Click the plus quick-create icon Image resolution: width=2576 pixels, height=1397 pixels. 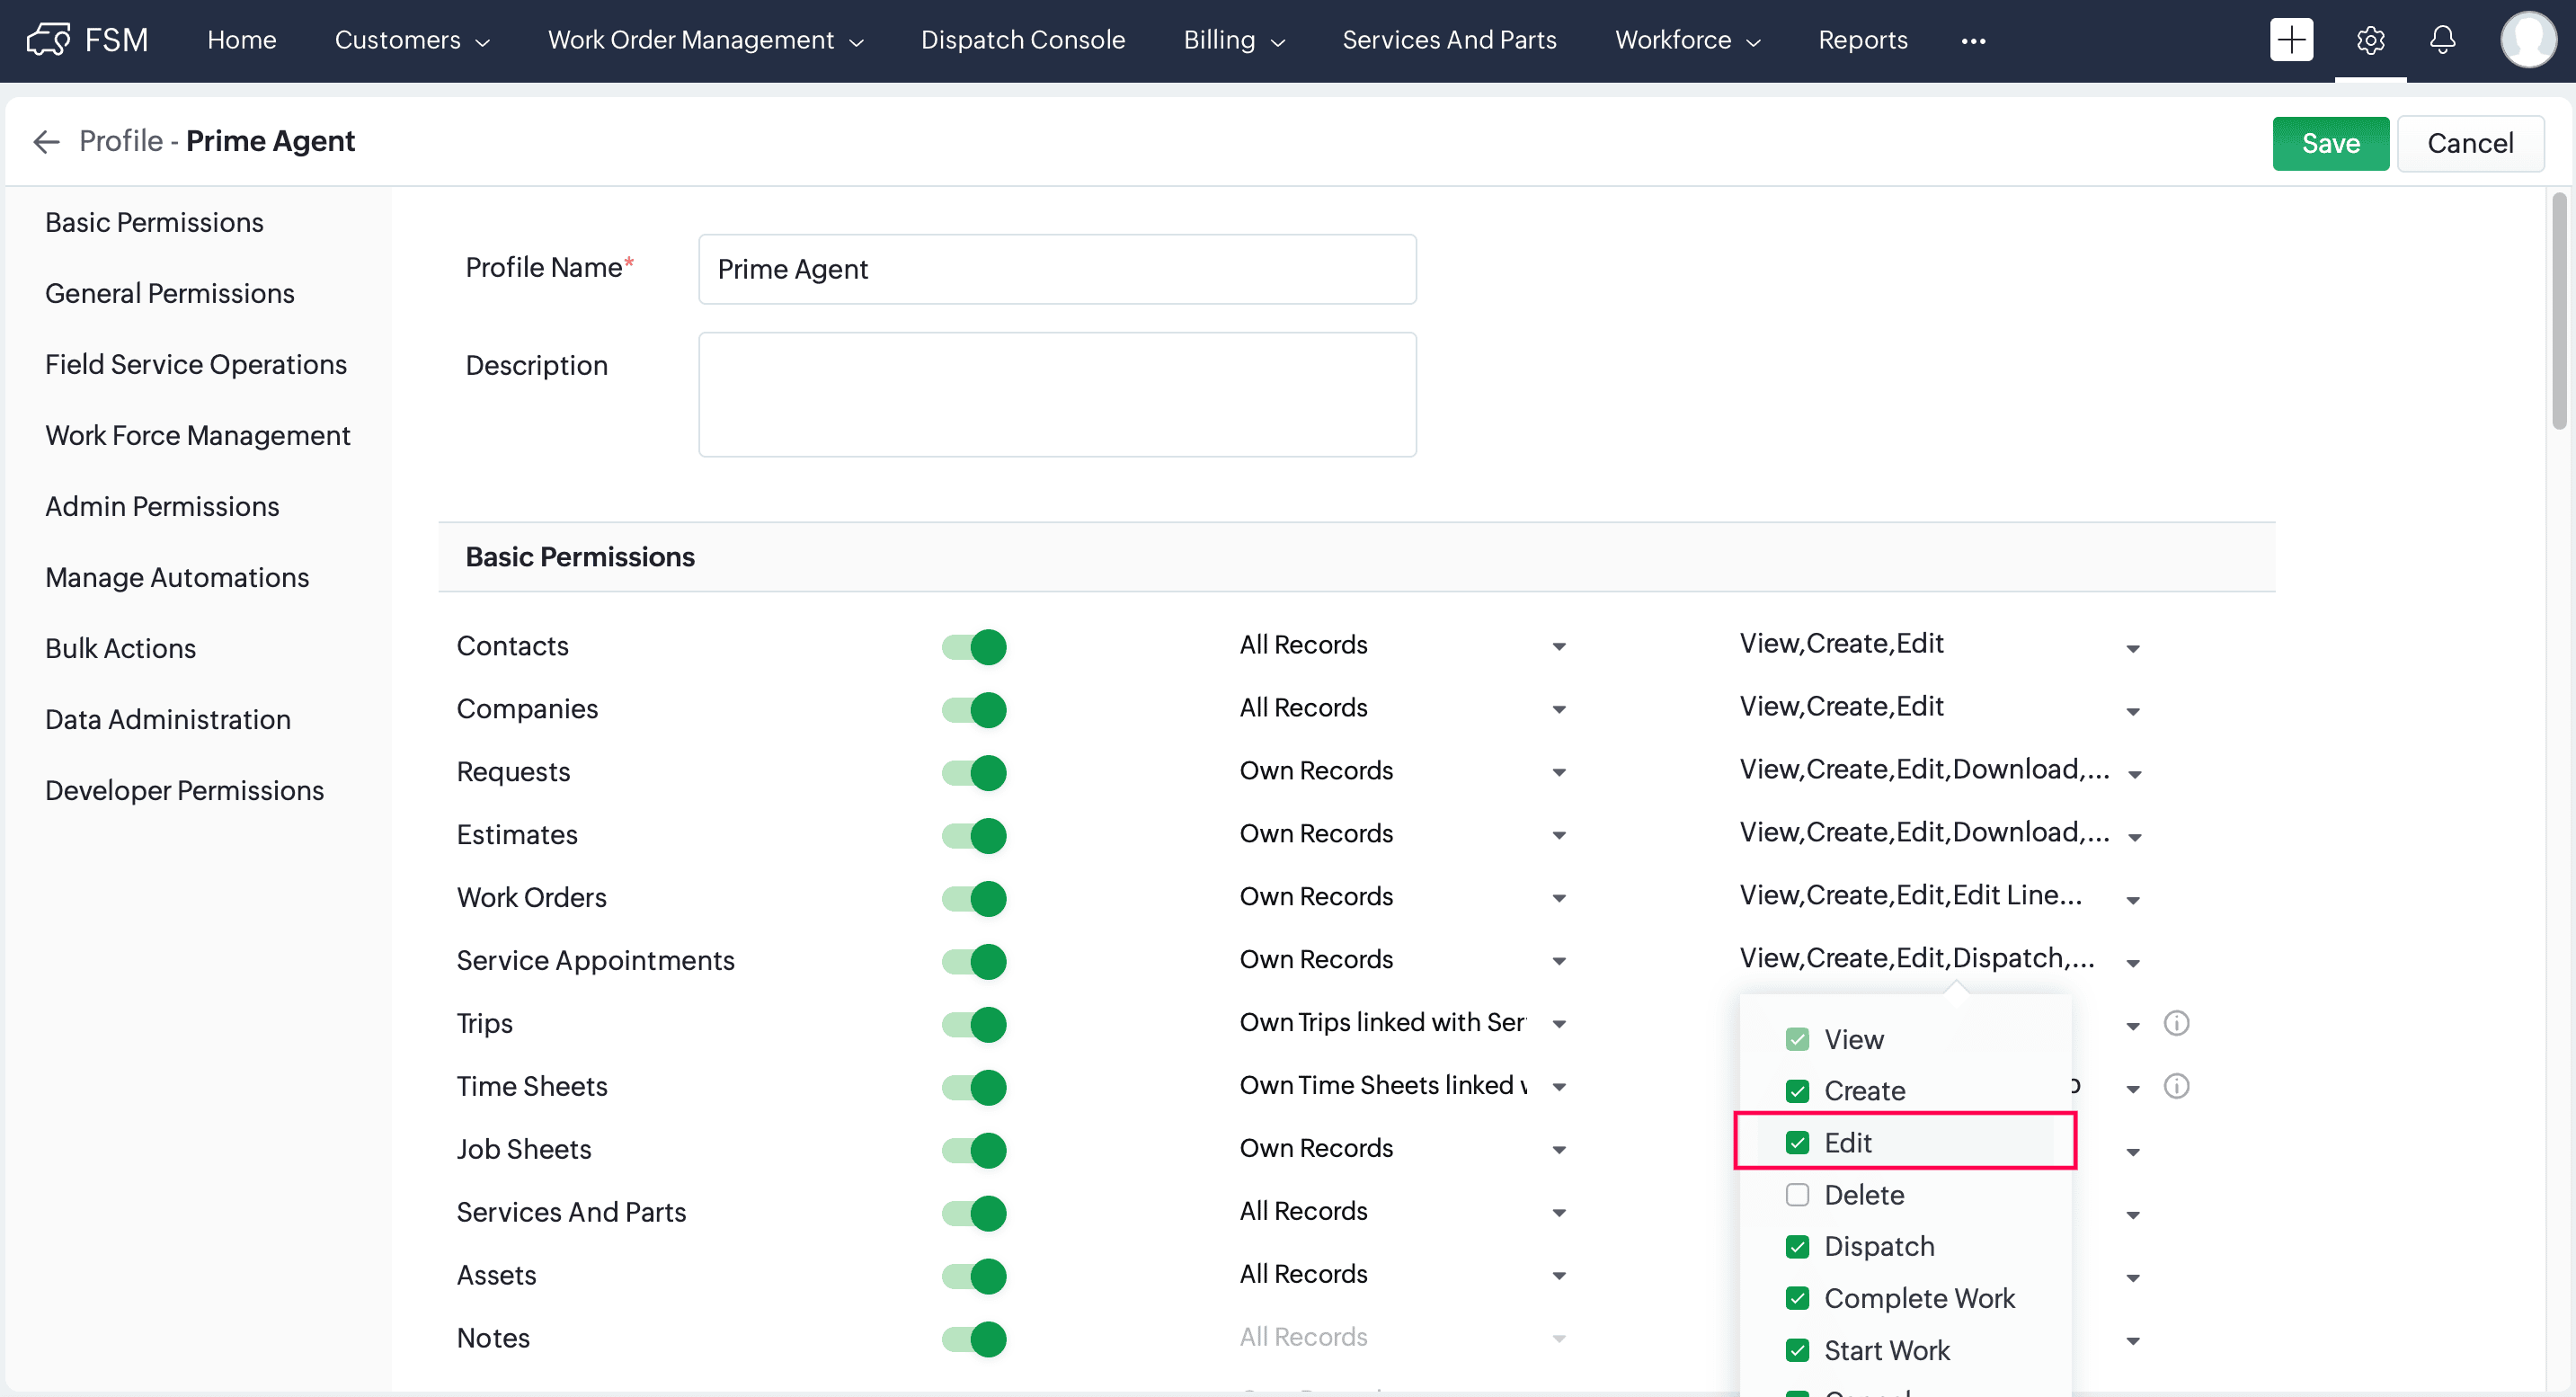coord(2291,40)
